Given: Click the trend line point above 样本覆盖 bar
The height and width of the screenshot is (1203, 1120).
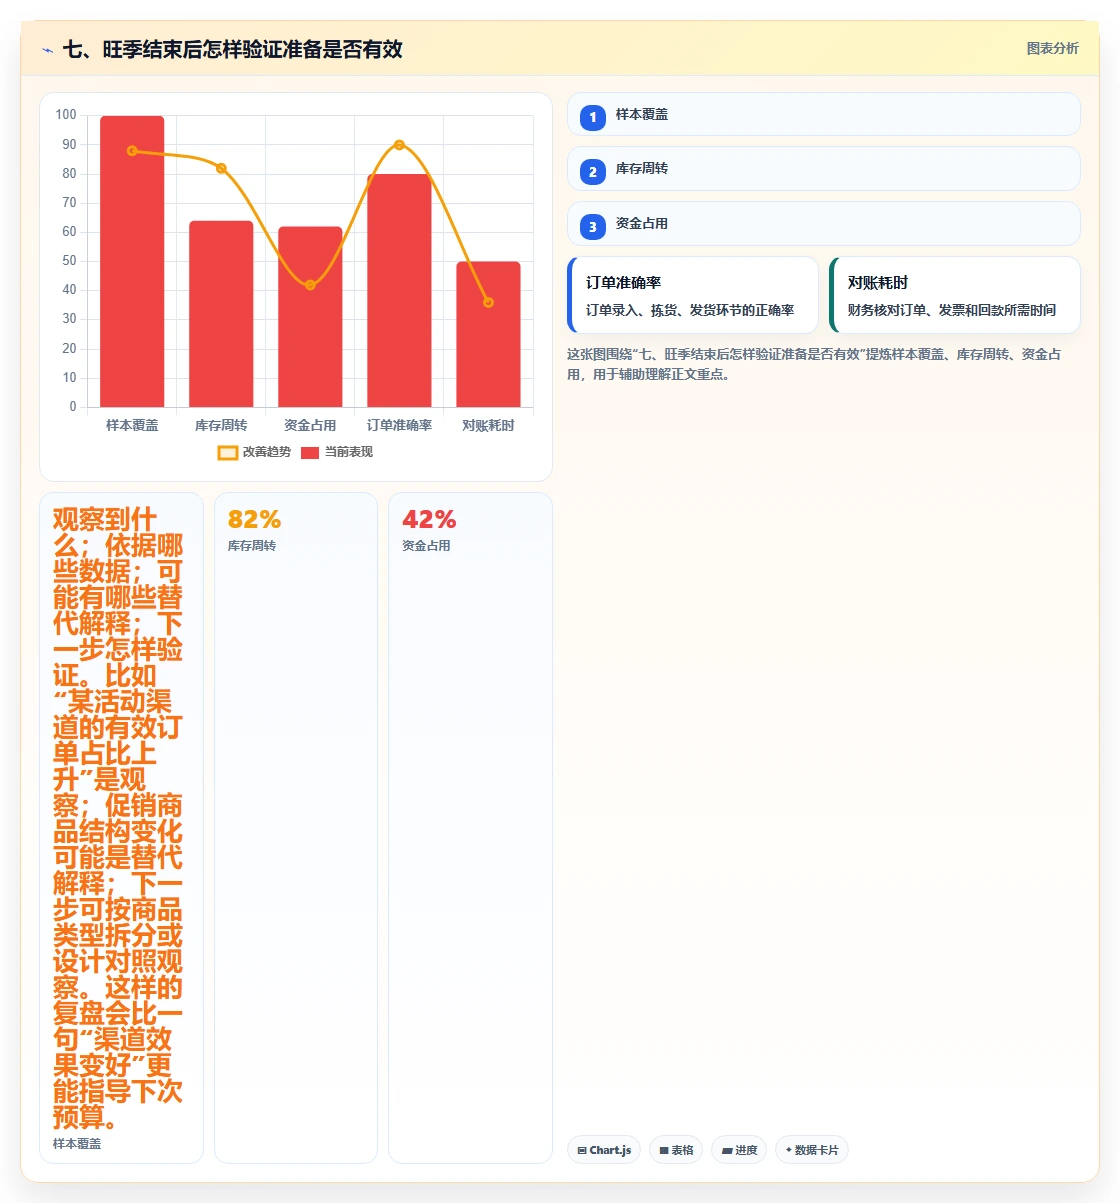Looking at the screenshot, I should click(x=132, y=151).
